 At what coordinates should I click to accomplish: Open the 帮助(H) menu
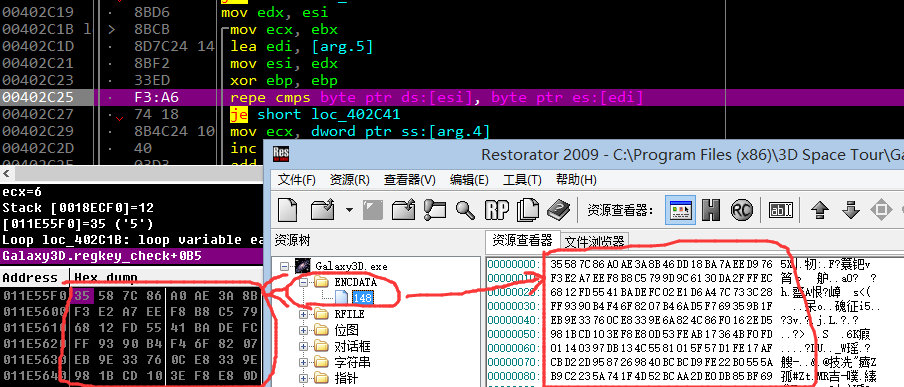click(576, 179)
